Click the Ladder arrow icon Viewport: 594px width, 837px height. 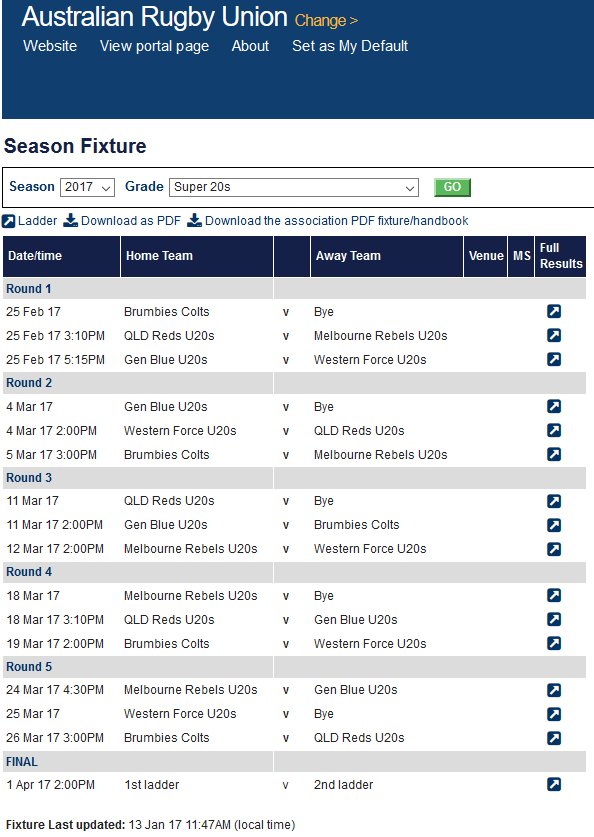tap(9, 221)
